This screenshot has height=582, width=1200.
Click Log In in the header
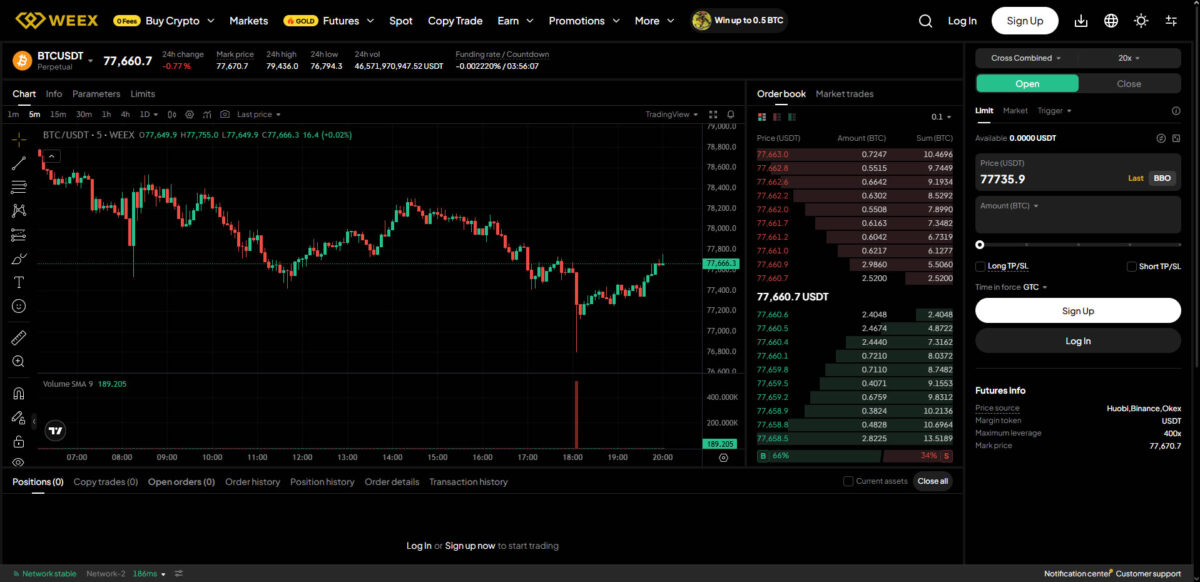(962, 20)
